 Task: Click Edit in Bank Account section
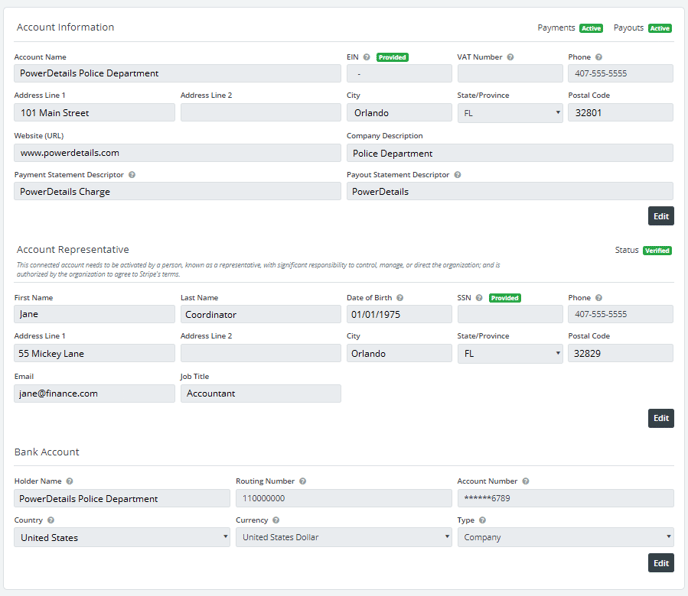(660, 563)
